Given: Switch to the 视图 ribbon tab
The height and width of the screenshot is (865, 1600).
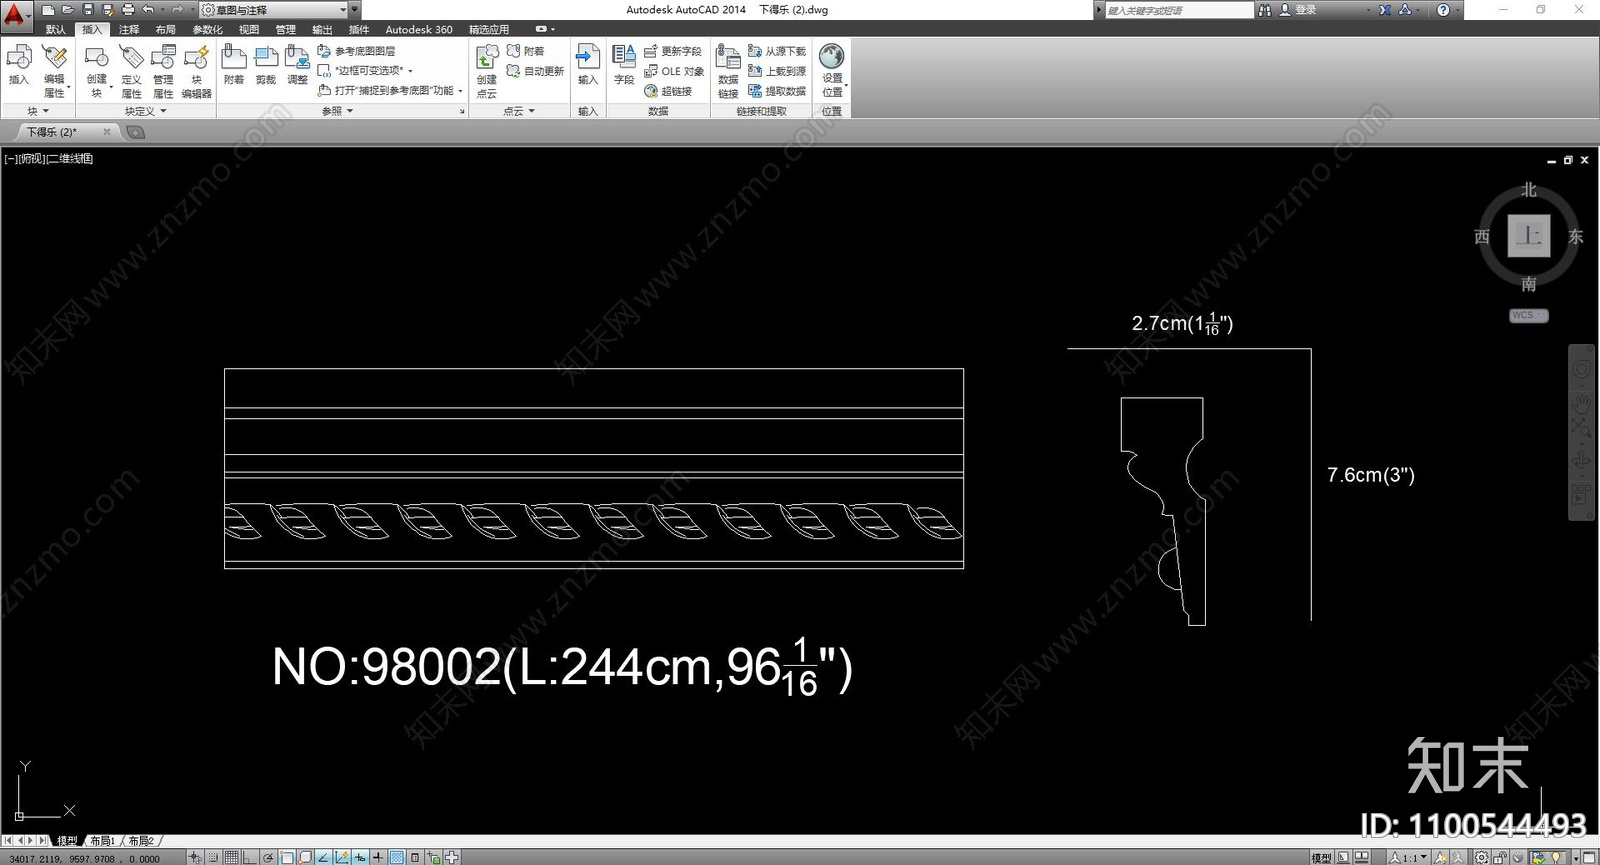Looking at the screenshot, I should [x=249, y=29].
